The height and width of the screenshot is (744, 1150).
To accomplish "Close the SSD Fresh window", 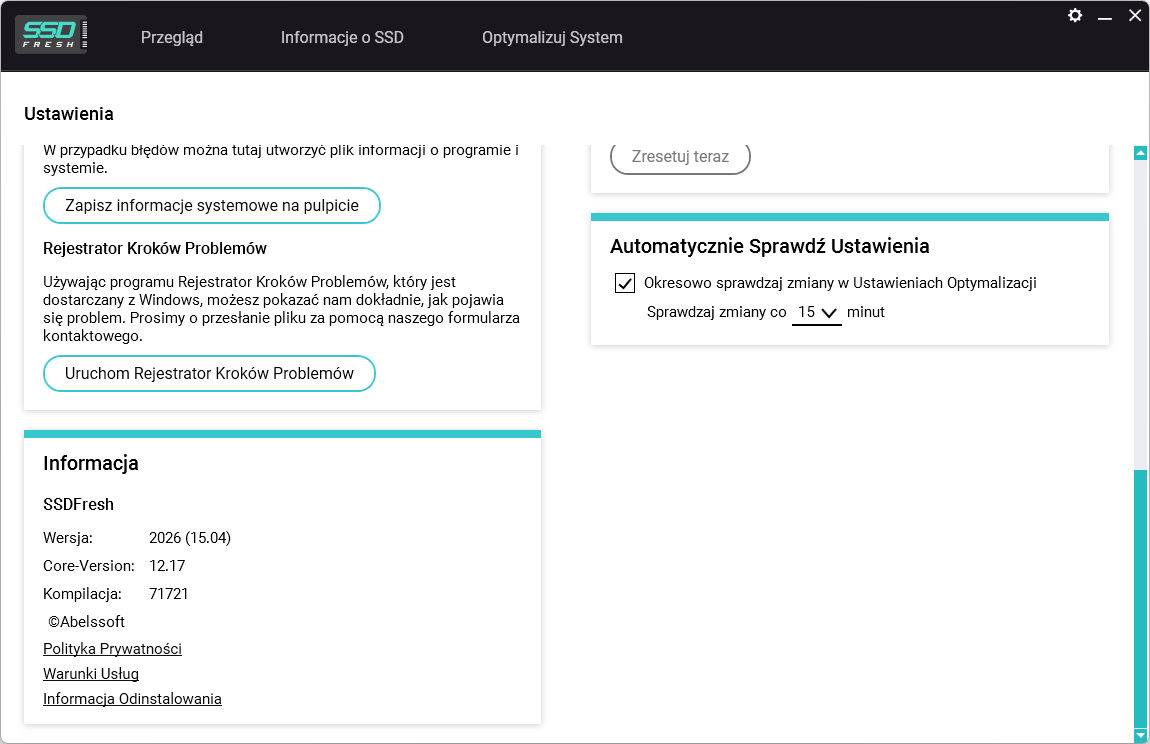I will (x=1135, y=15).
